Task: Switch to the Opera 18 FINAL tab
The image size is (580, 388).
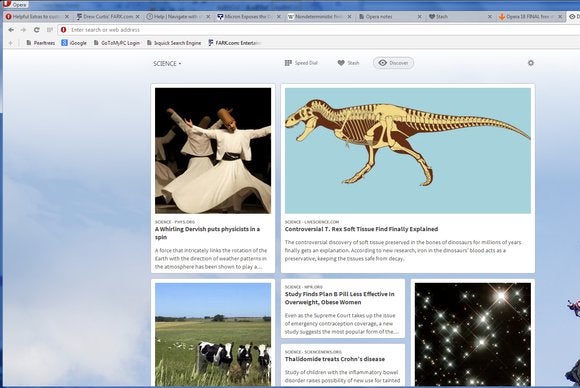Action: tap(530, 17)
